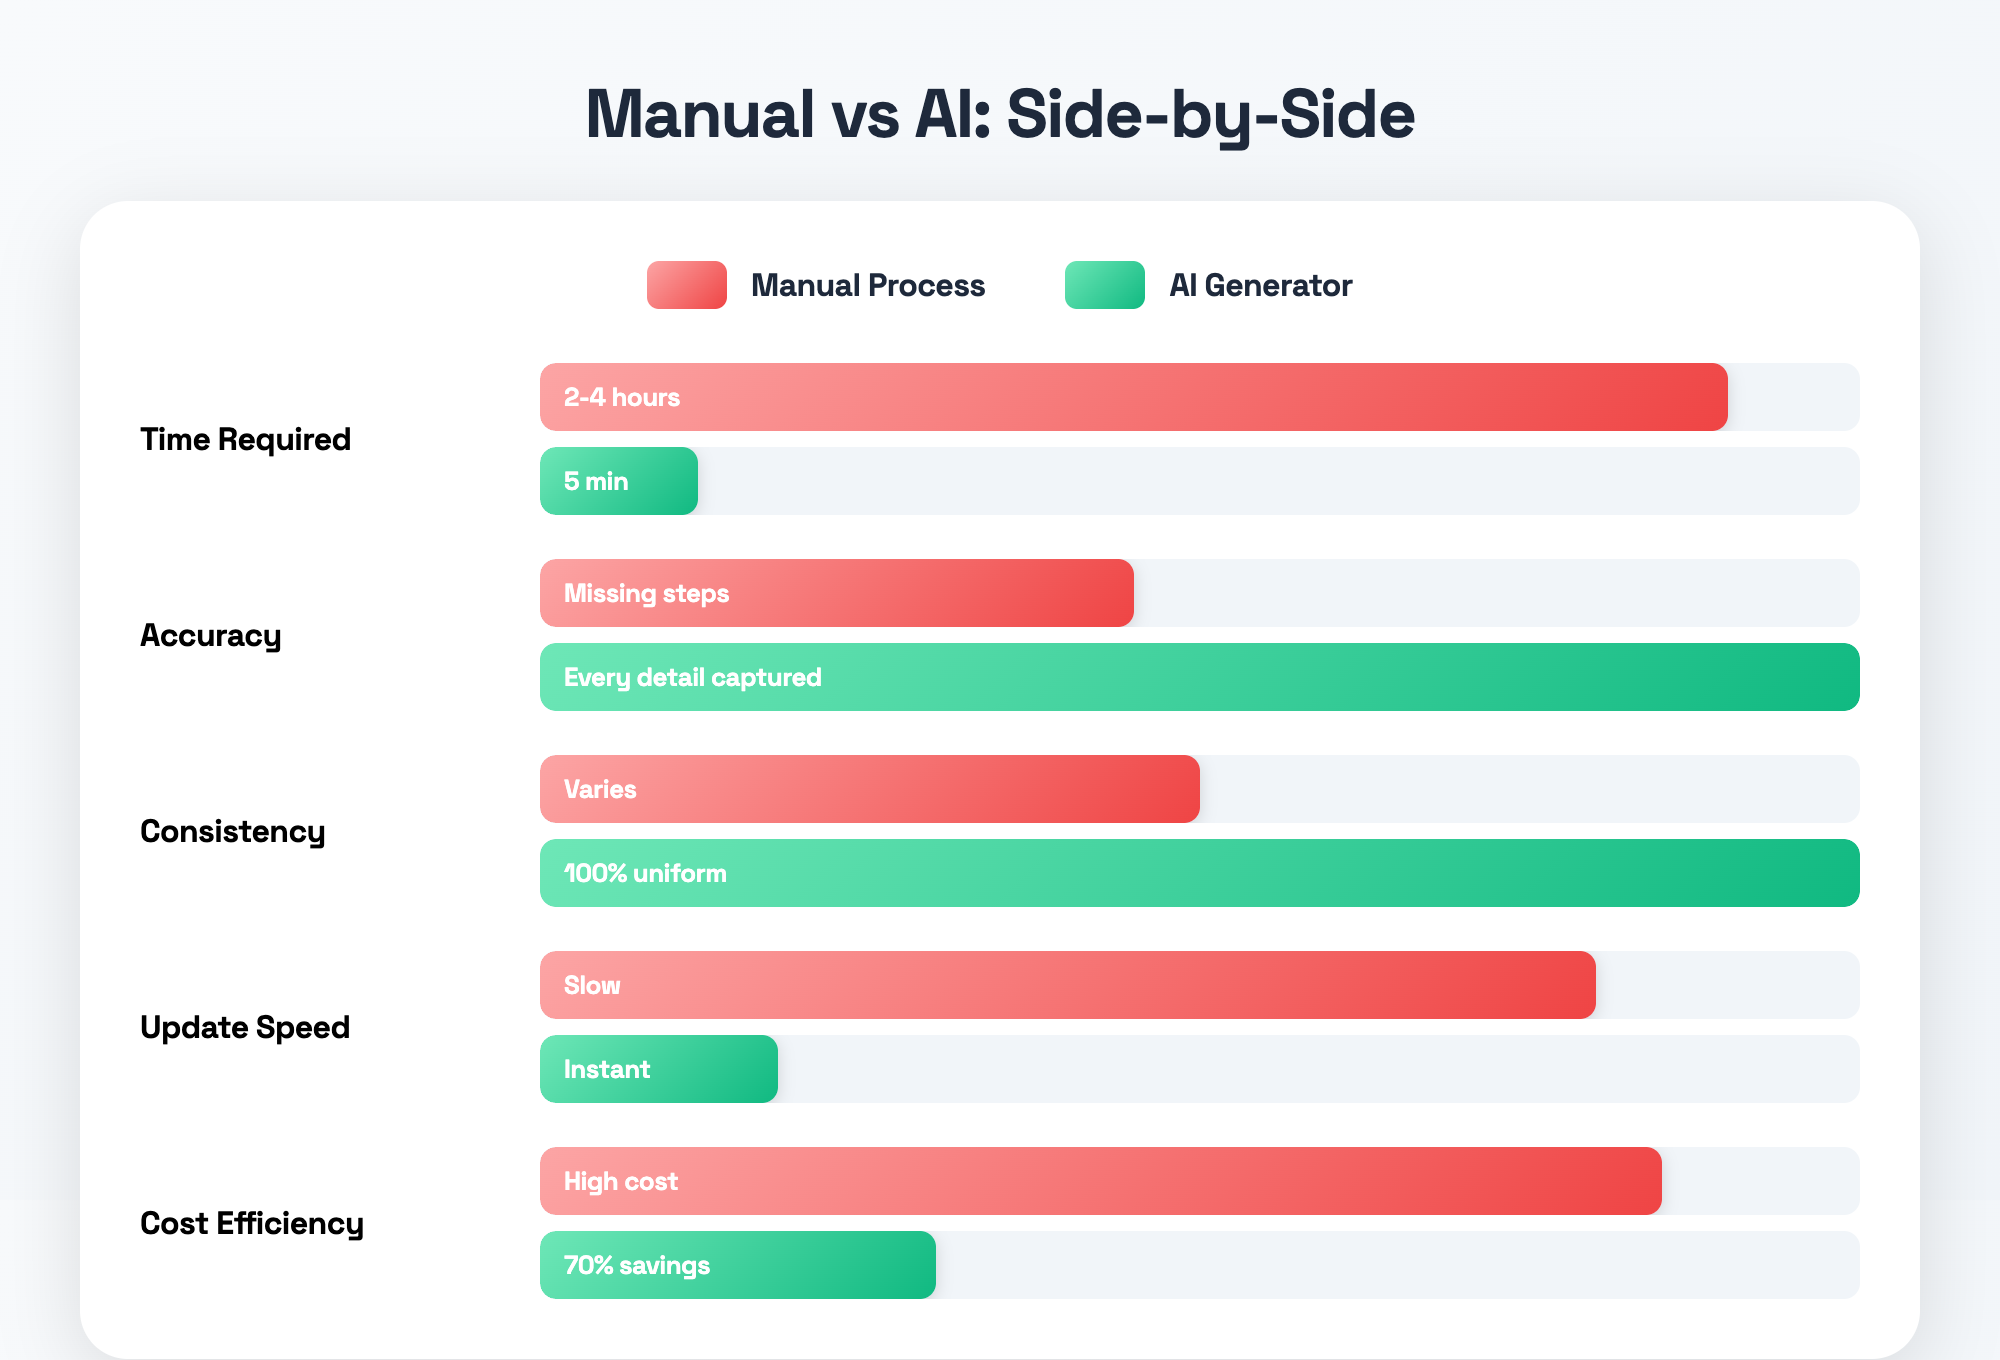Screen dimensions: 2000x1360
Task: Click the Manual Process legend label
Action: point(867,286)
